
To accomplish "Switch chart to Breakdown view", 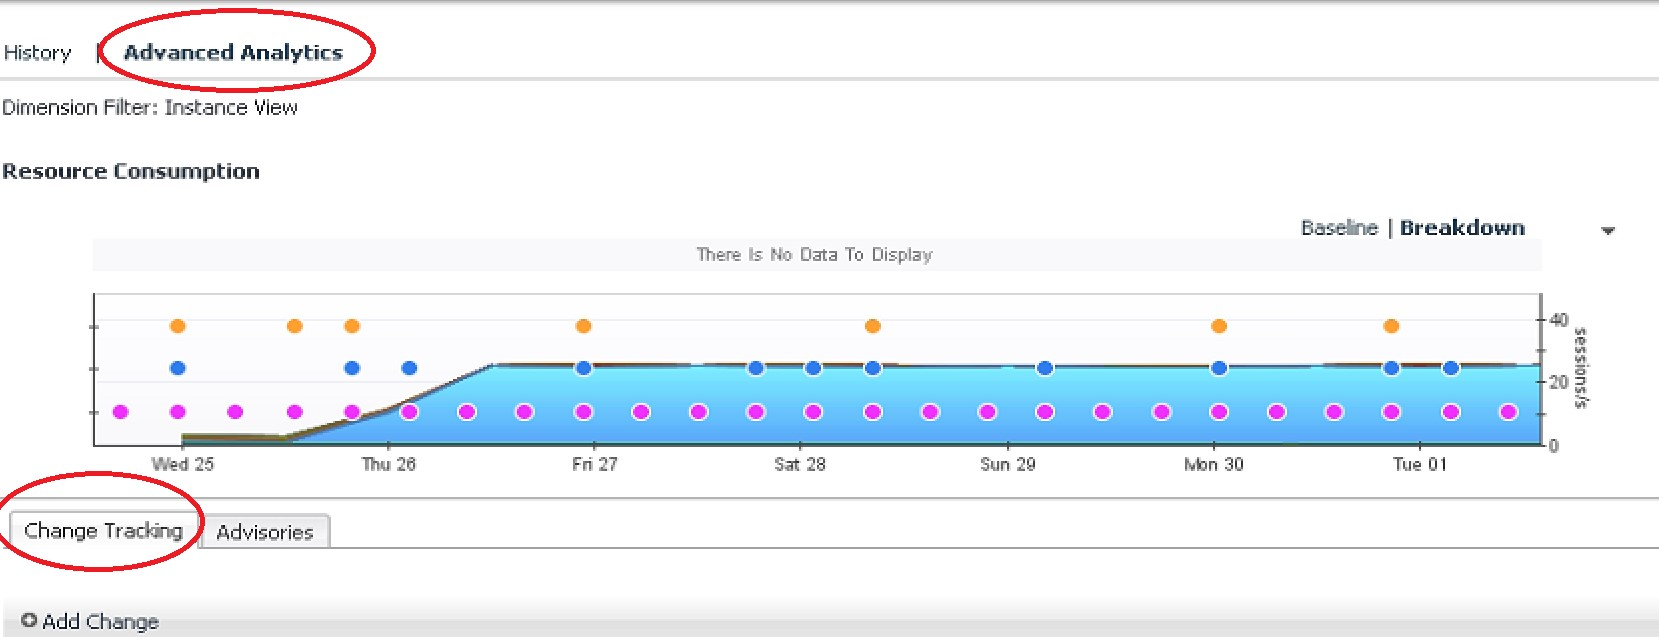I will [x=1462, y=228].
